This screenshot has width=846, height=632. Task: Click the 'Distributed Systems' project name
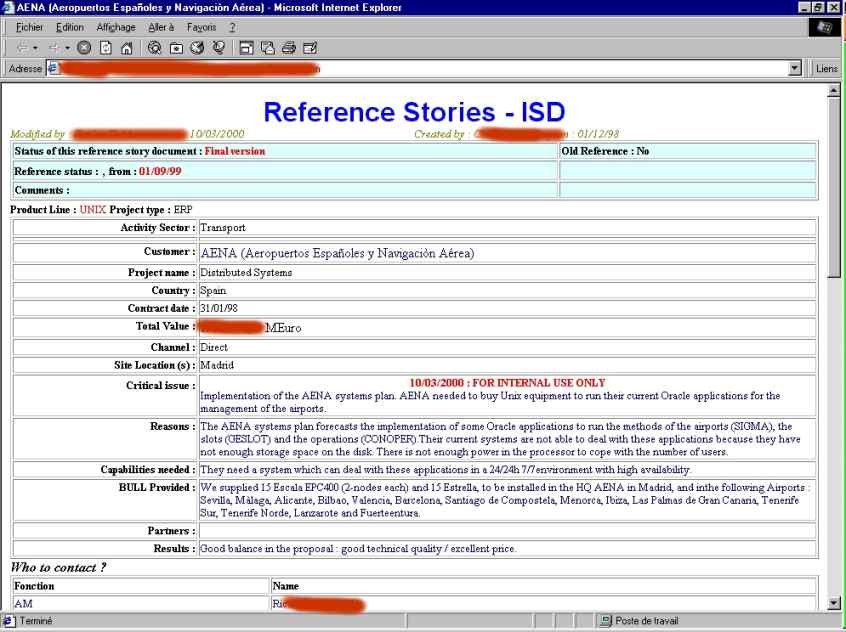pyautogui.click(x=246, y=273)
